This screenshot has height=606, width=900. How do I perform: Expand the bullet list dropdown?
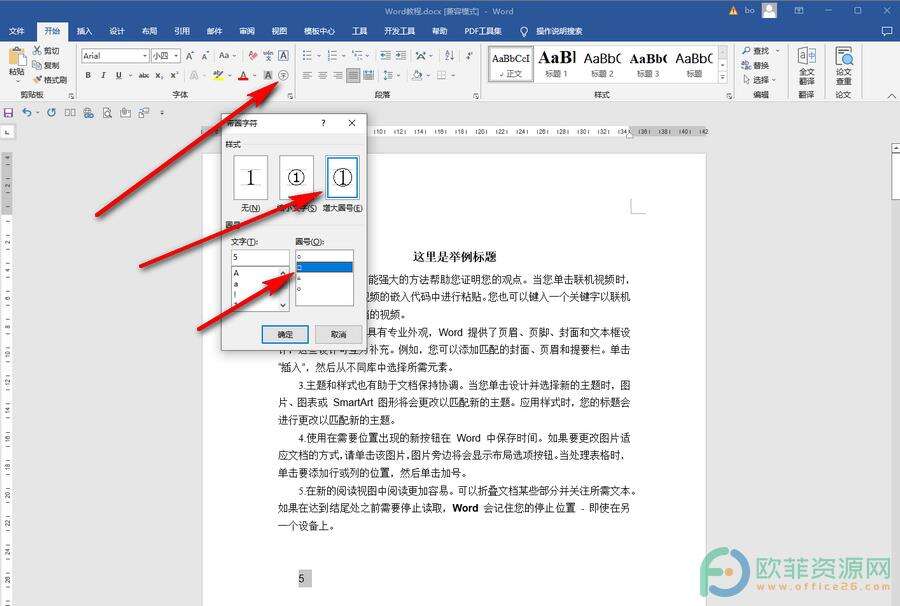click(319, 56)
